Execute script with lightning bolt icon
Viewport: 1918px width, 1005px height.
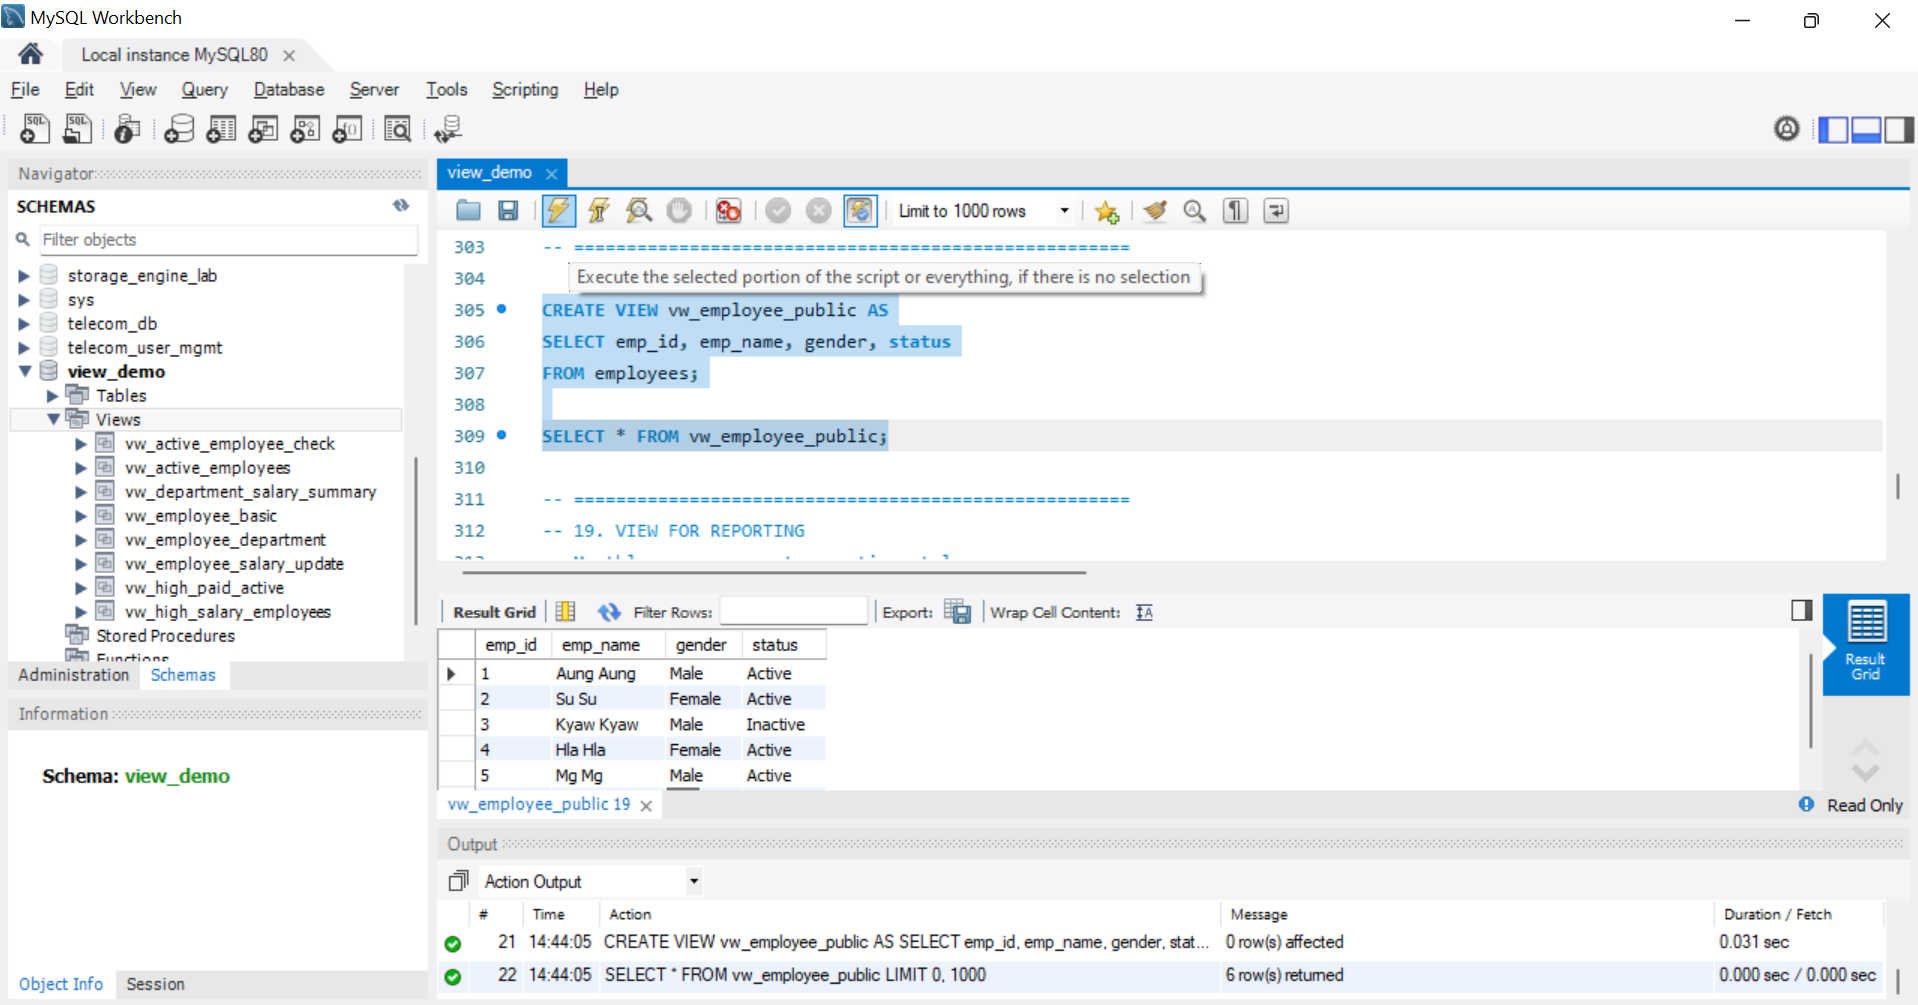(559, 211)
